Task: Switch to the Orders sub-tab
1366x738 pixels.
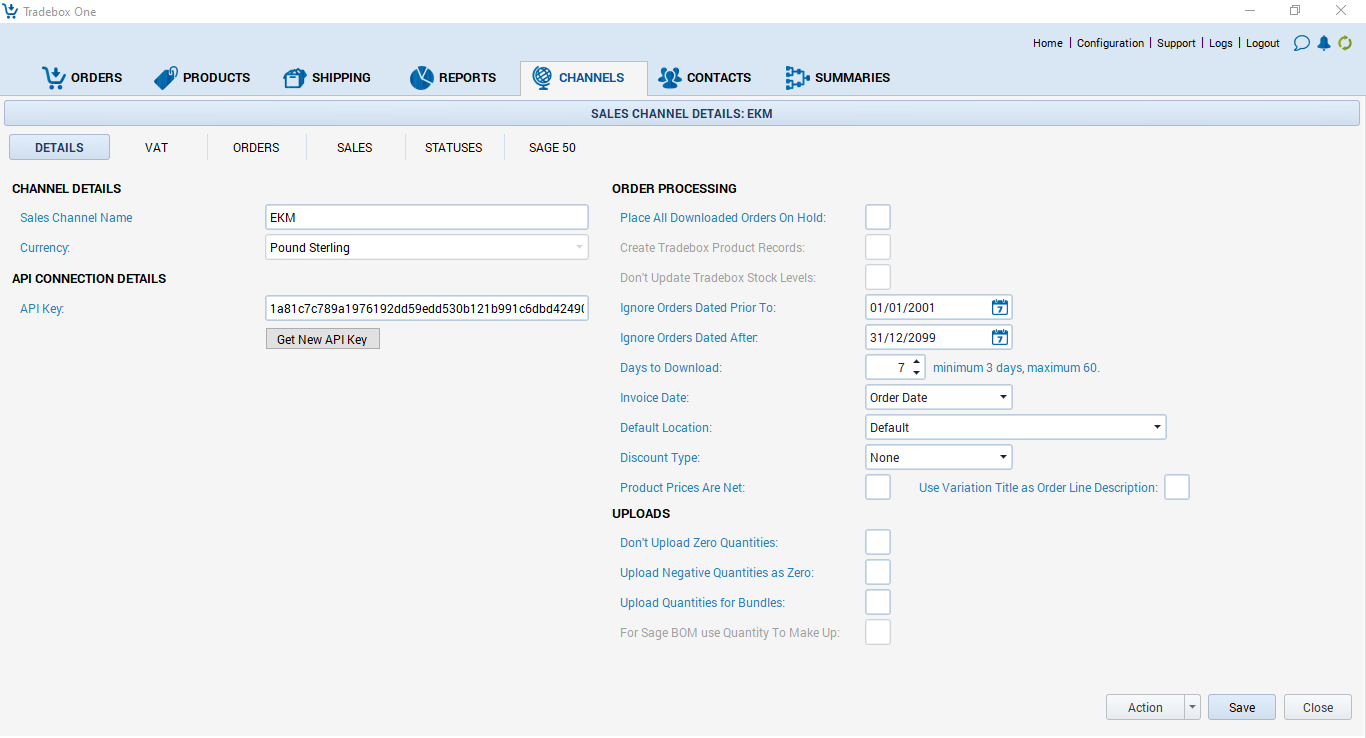Action: (x=256, y=147)
